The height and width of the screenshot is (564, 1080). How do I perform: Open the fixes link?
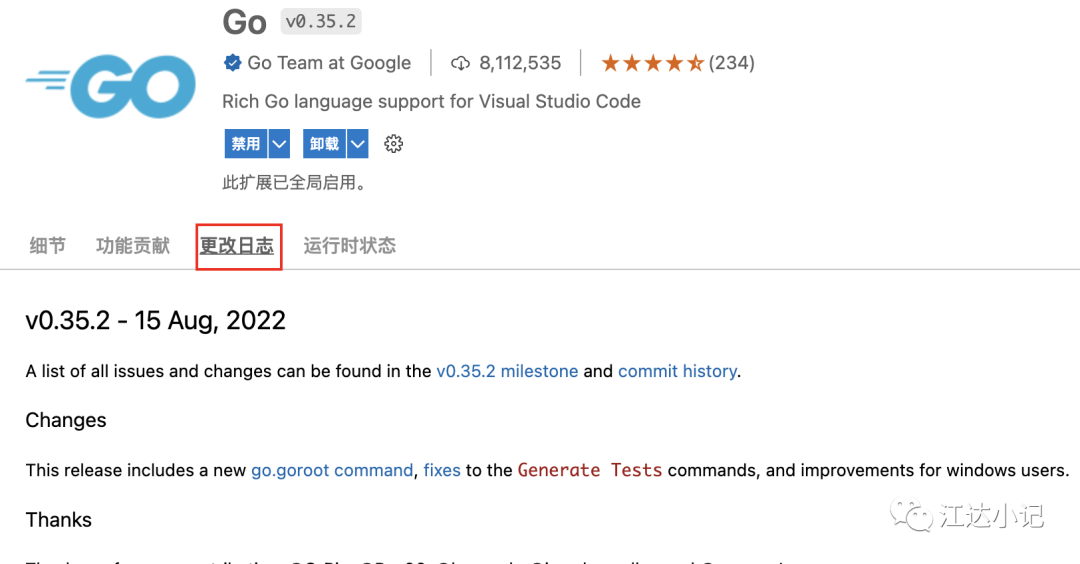point(442,470)
